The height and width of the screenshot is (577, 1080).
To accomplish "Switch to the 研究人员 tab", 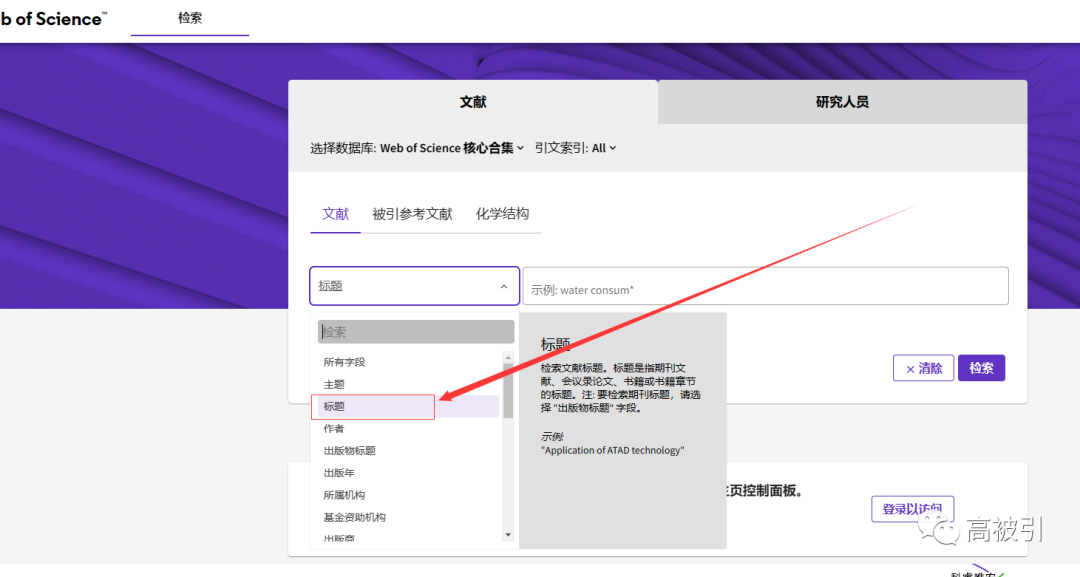I will 842,102.
